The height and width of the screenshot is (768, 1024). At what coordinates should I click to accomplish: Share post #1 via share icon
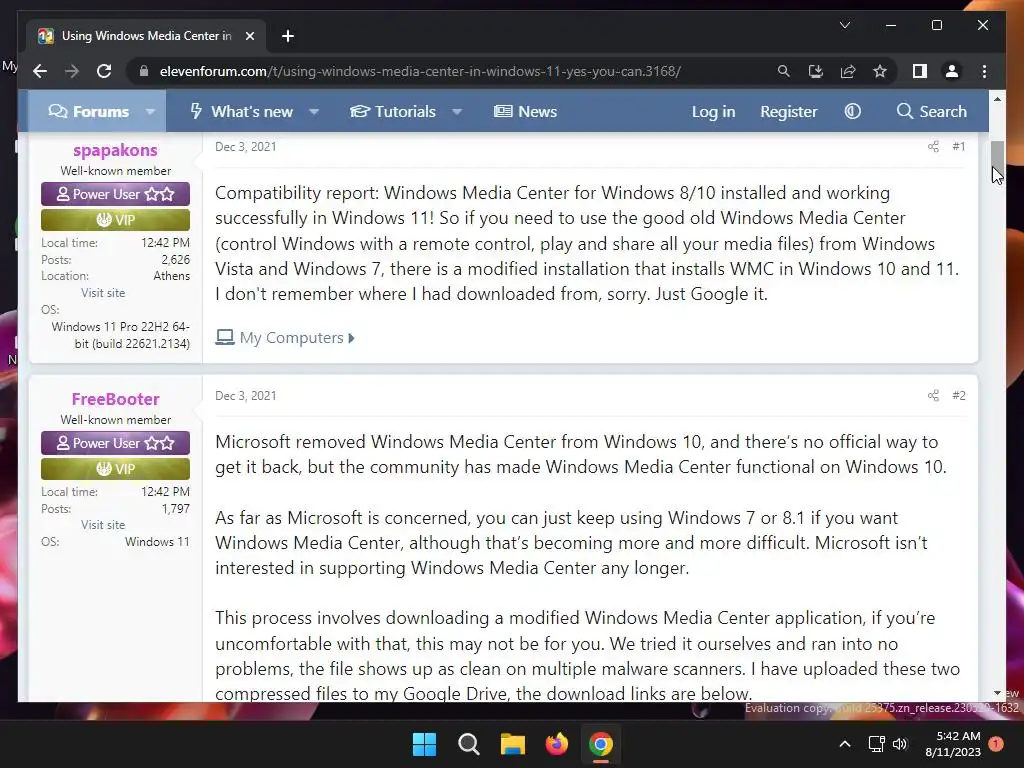(933, 146)
